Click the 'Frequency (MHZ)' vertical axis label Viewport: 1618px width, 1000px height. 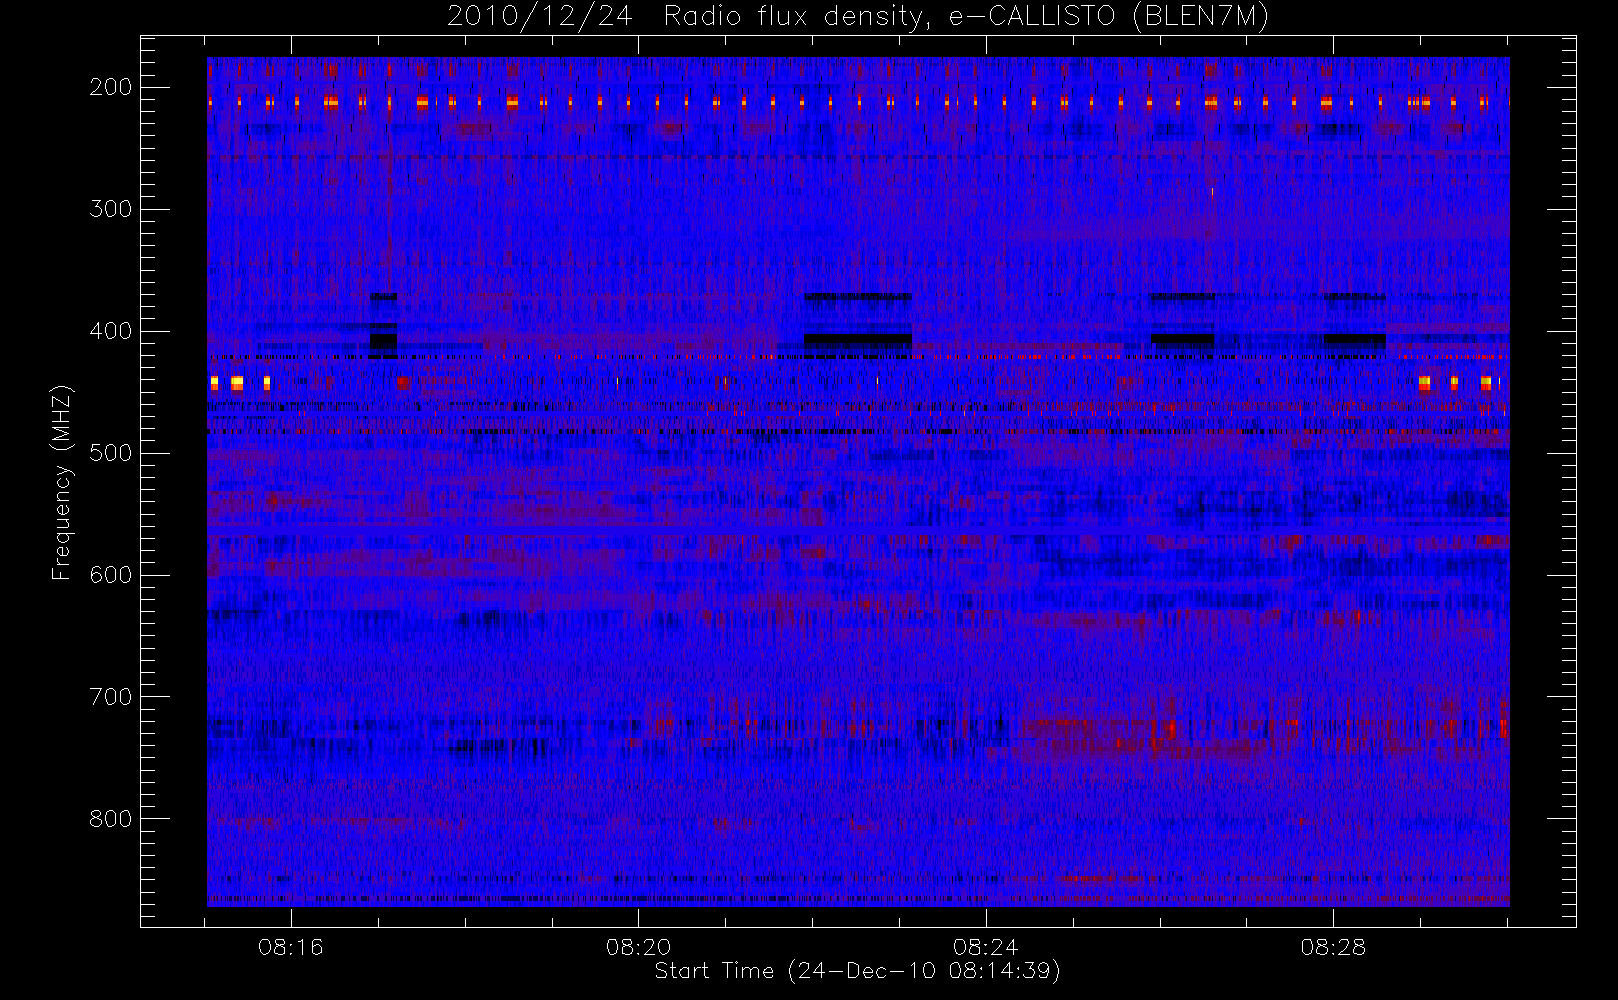tap(62, 482)
